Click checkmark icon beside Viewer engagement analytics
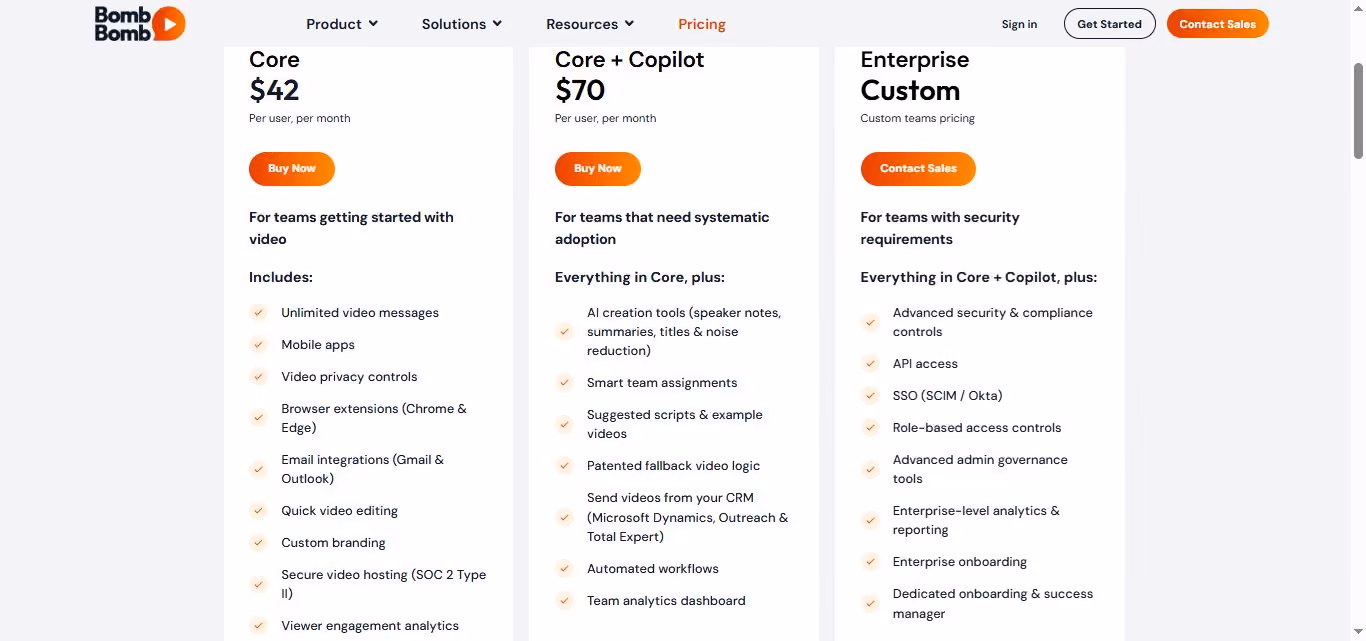The height and width of the screenshot is (641, 1366). [x=258, y=625]
